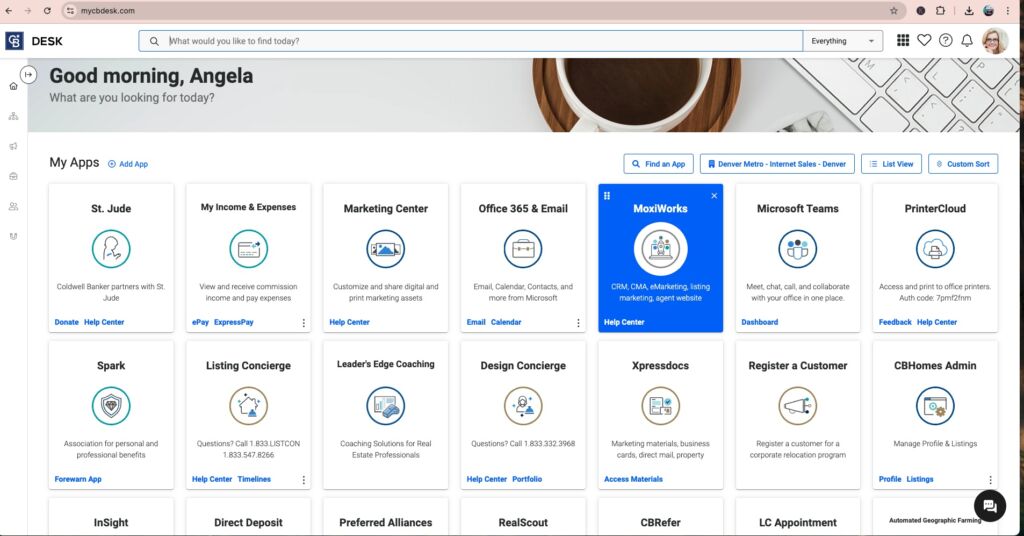
Task: Launch the MoxiWorks rocket icon
Action: (660, 249)
